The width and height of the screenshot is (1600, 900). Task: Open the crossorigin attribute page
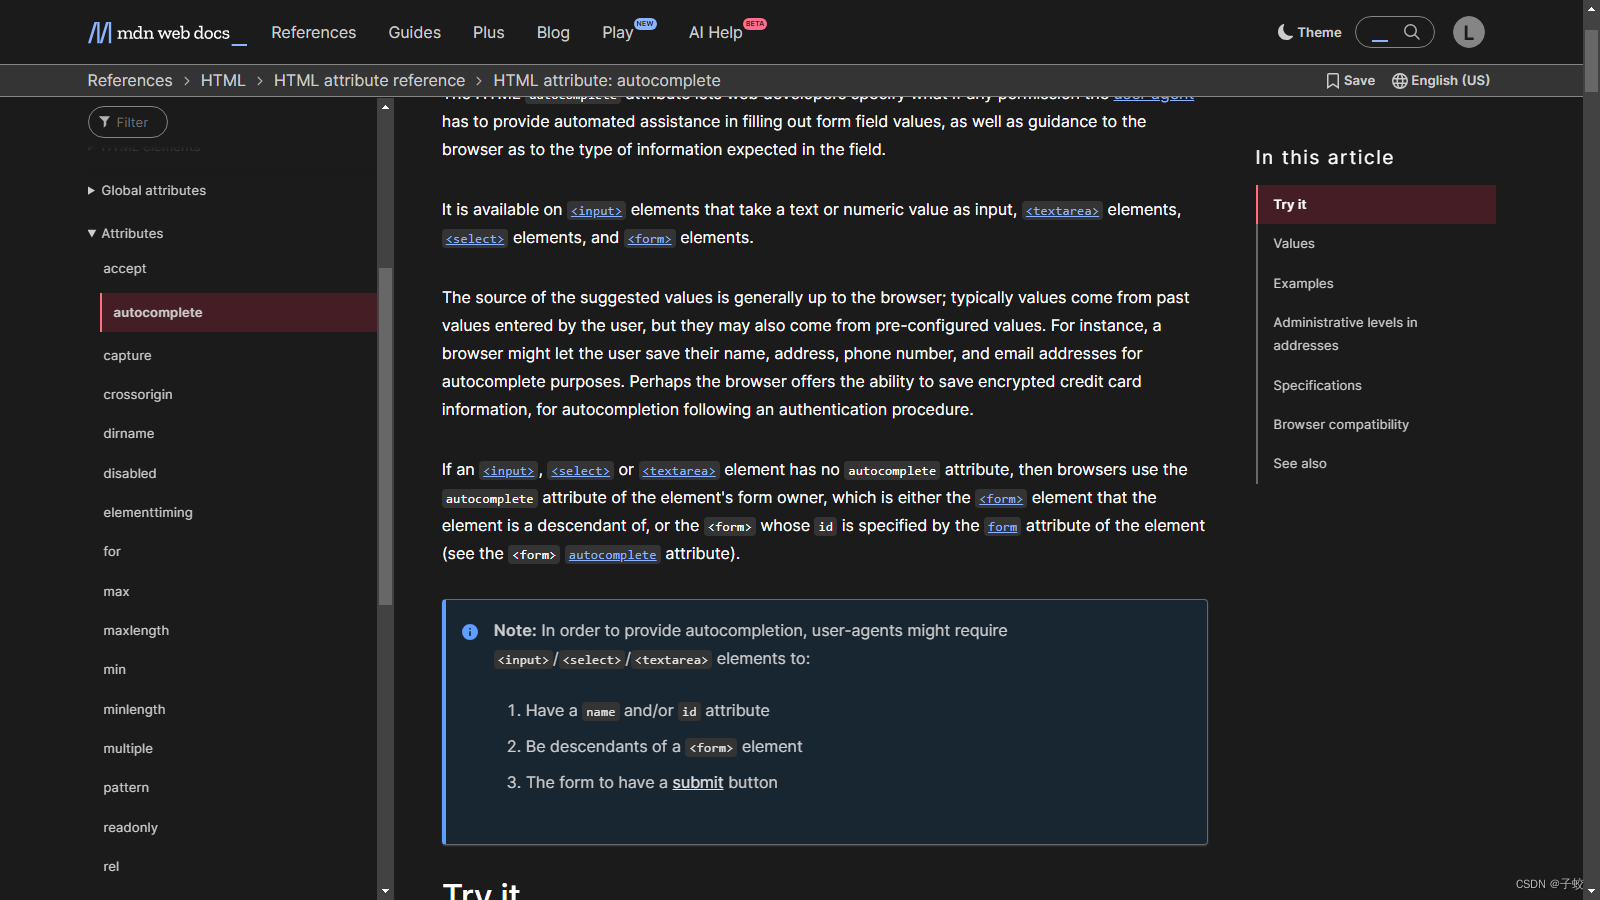[138, 394]
